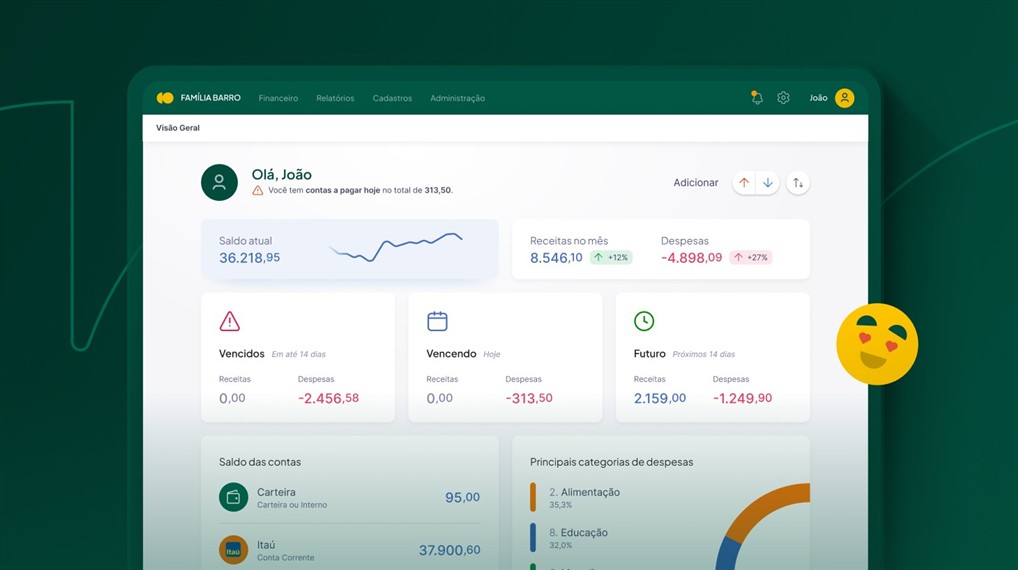Click the orange Alimentação color bar
Viewport: 1018px width, 570px height.
[533, 497]
